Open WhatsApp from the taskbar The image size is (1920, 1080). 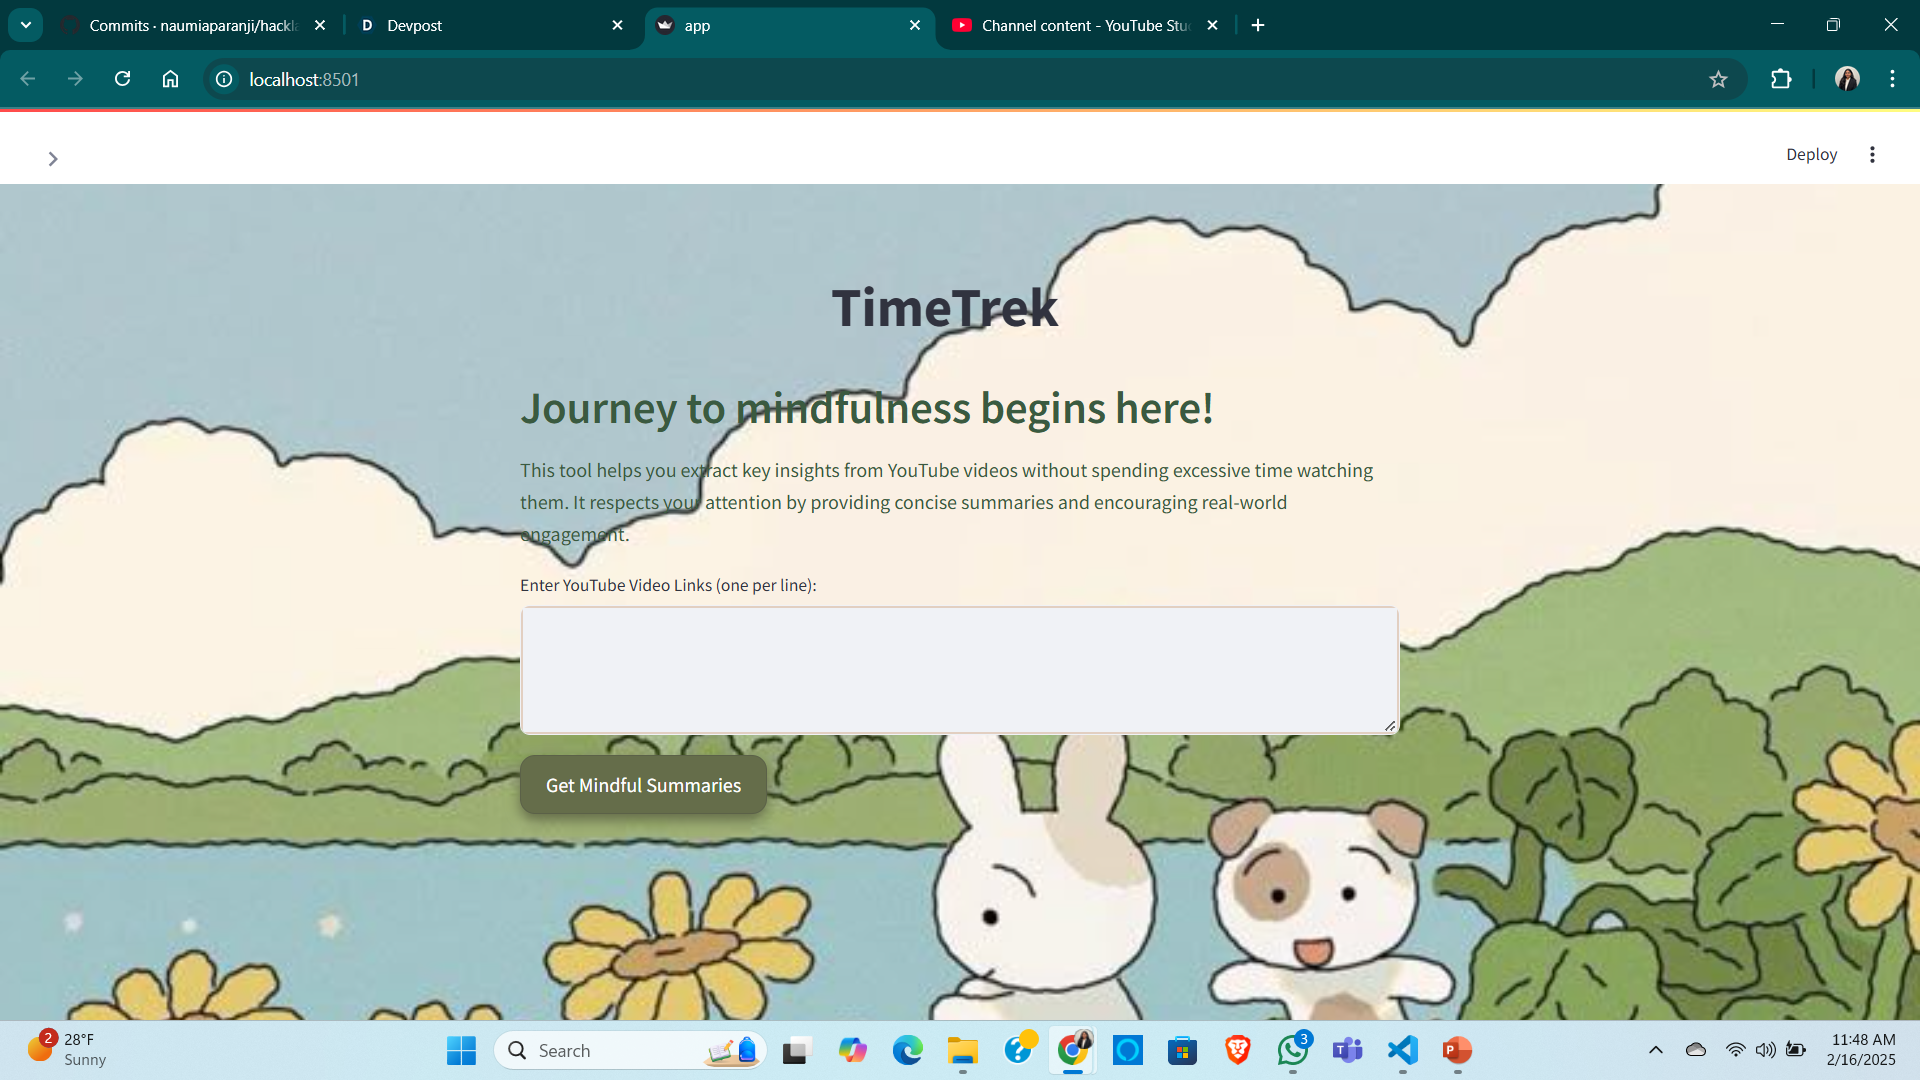point(1292,1050)
